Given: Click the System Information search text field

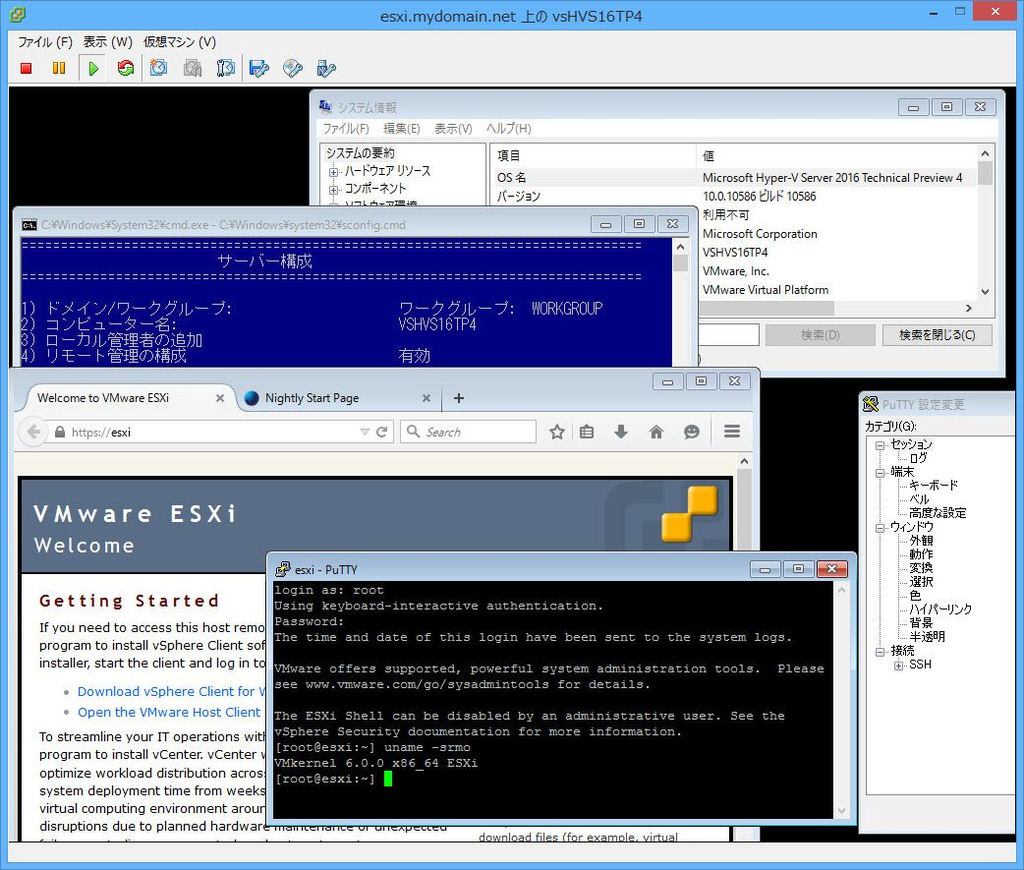Looking at the screenshot, I should 729,335.
